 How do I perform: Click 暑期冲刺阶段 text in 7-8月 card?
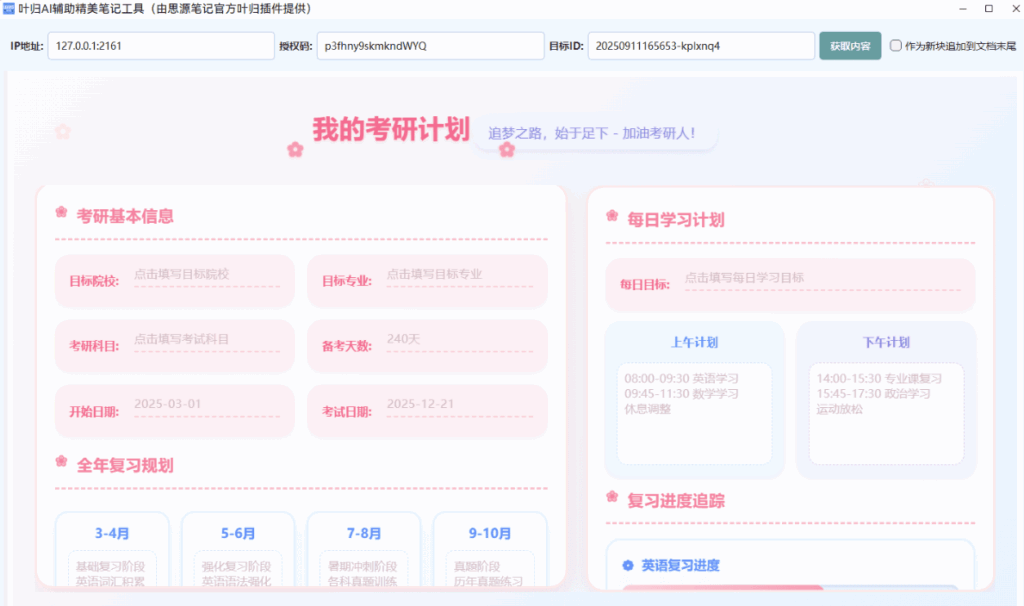pyautogui.click(x=362, y=566)
